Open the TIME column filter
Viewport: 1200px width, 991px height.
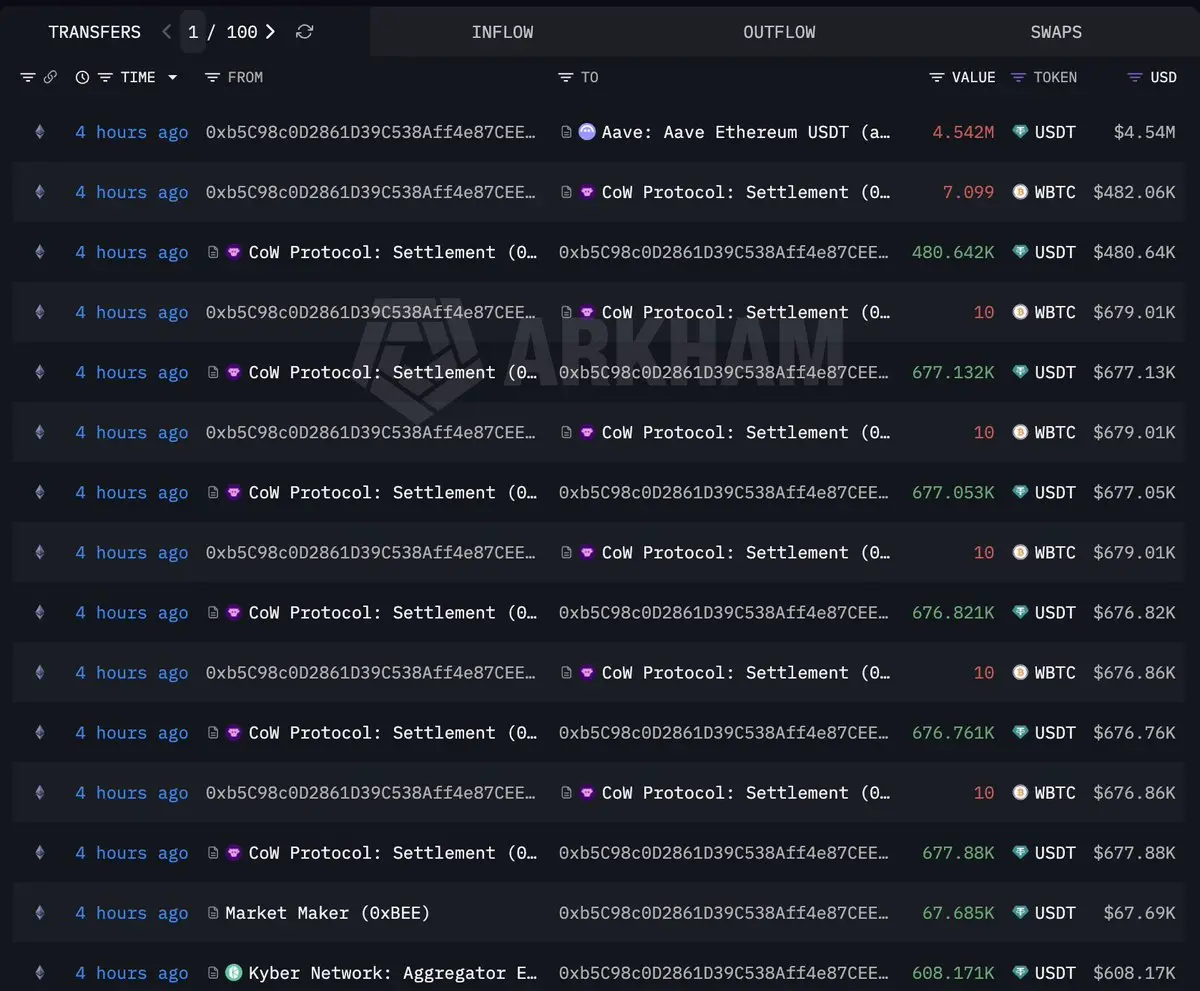104,77
